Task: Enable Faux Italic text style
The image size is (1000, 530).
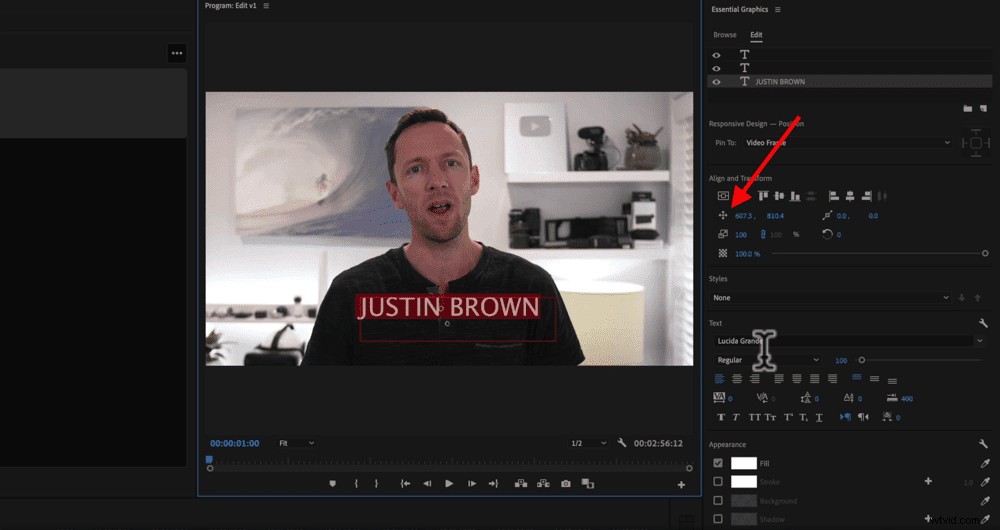Action: click(x=735, y=417)
